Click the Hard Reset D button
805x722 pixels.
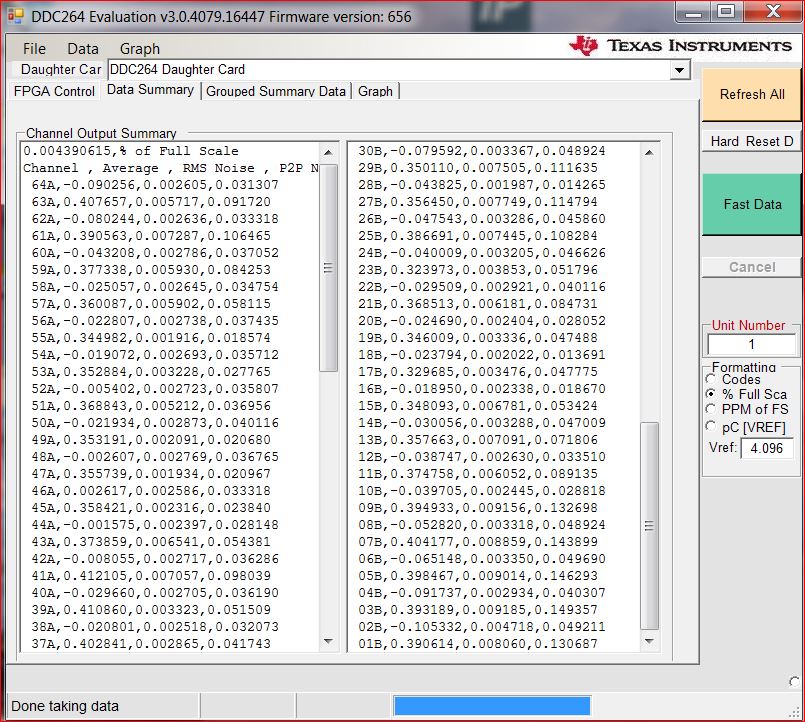click(x=752, y=141)
